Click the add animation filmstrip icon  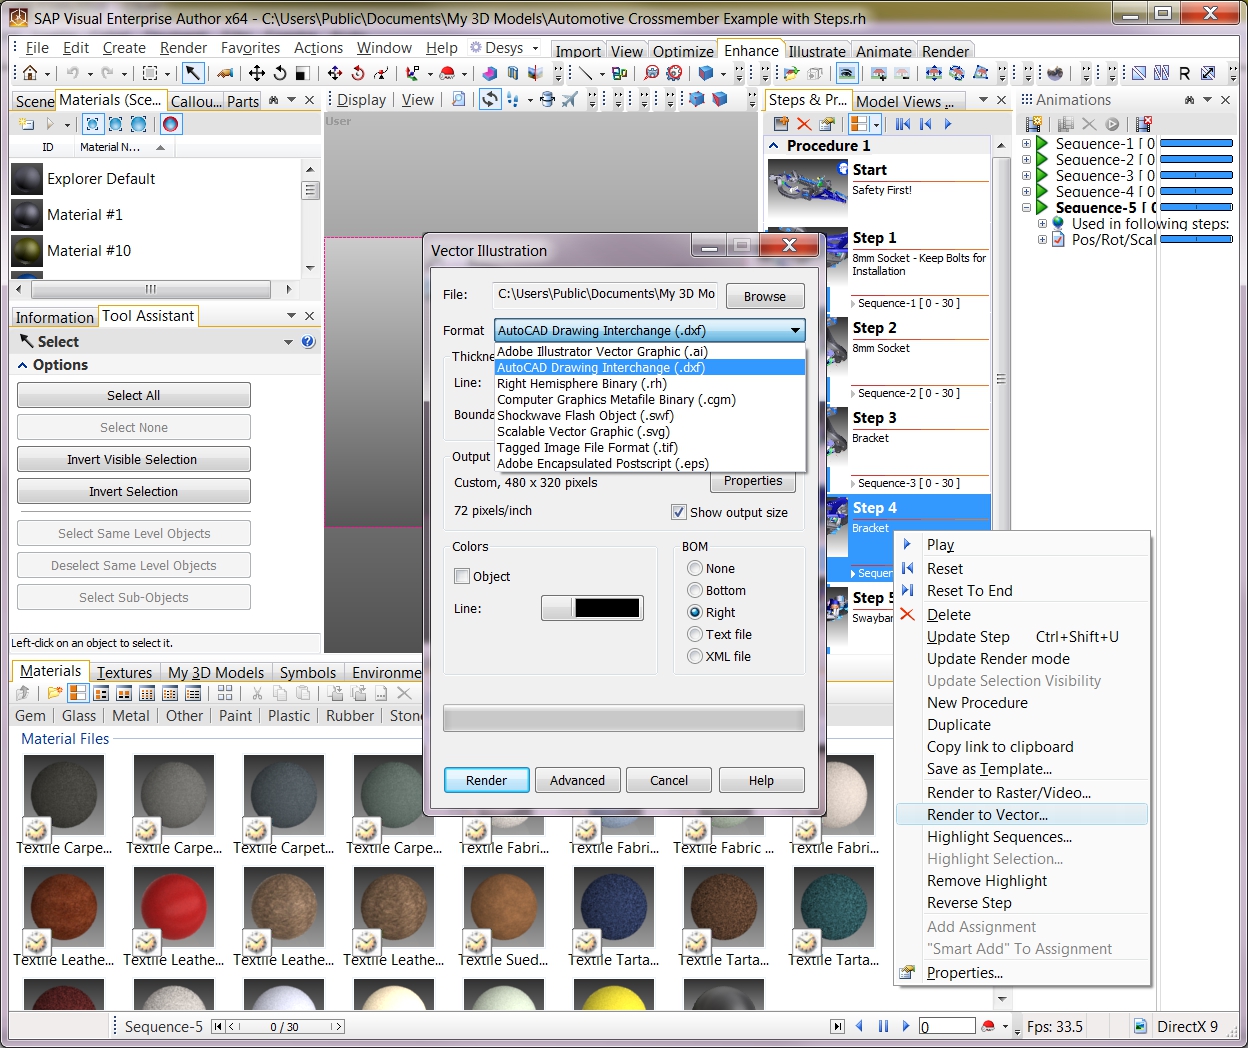click(1034, 124)
